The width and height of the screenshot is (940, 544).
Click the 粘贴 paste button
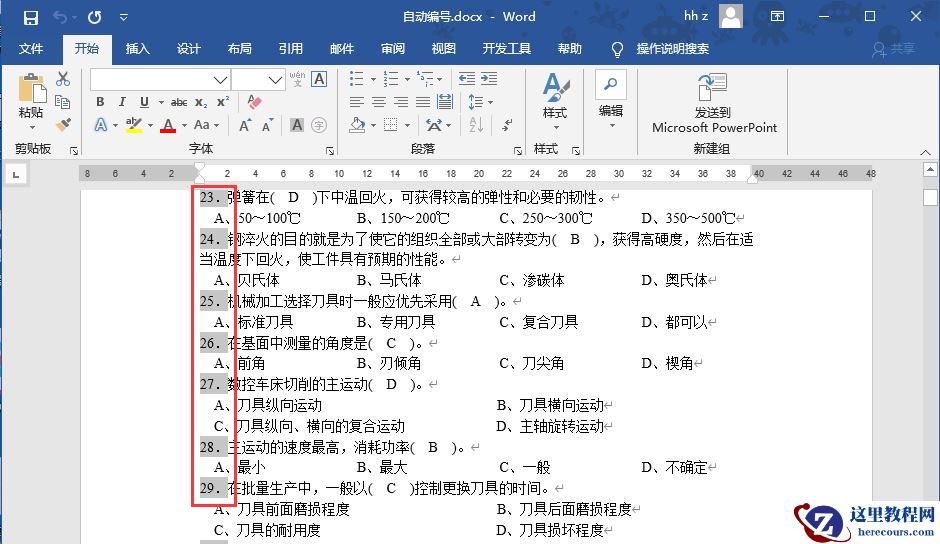click(x=31, y=102)
